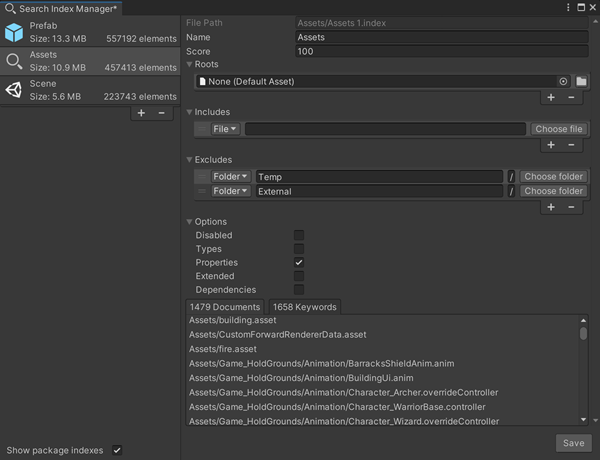Select the Assets index magnifier icon
Viewport: 600px width, 460px height.
[x=15, y=62]
